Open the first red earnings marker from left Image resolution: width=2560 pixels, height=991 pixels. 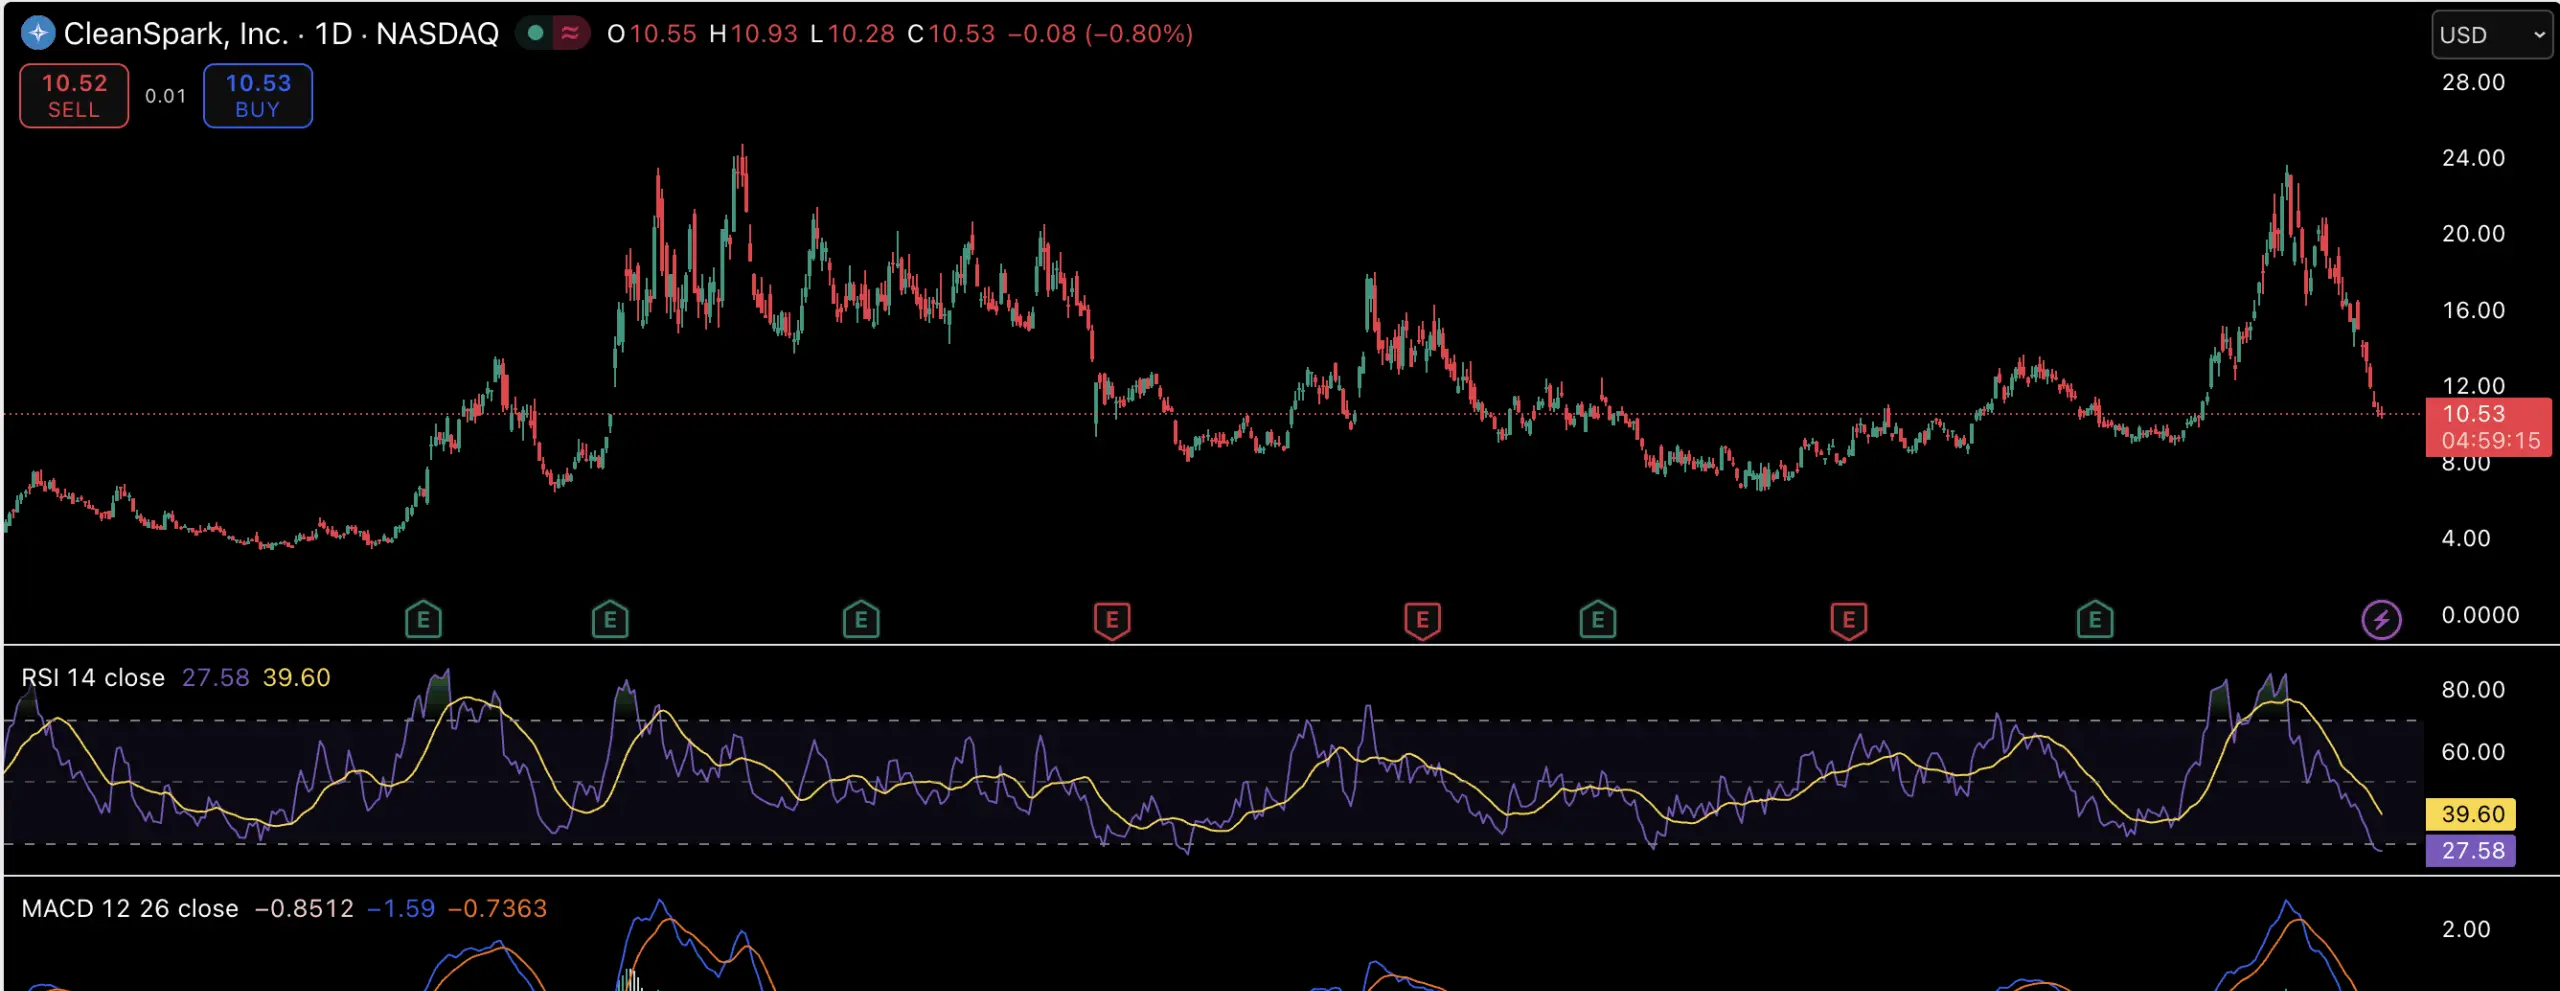[x=1112, y=620]
